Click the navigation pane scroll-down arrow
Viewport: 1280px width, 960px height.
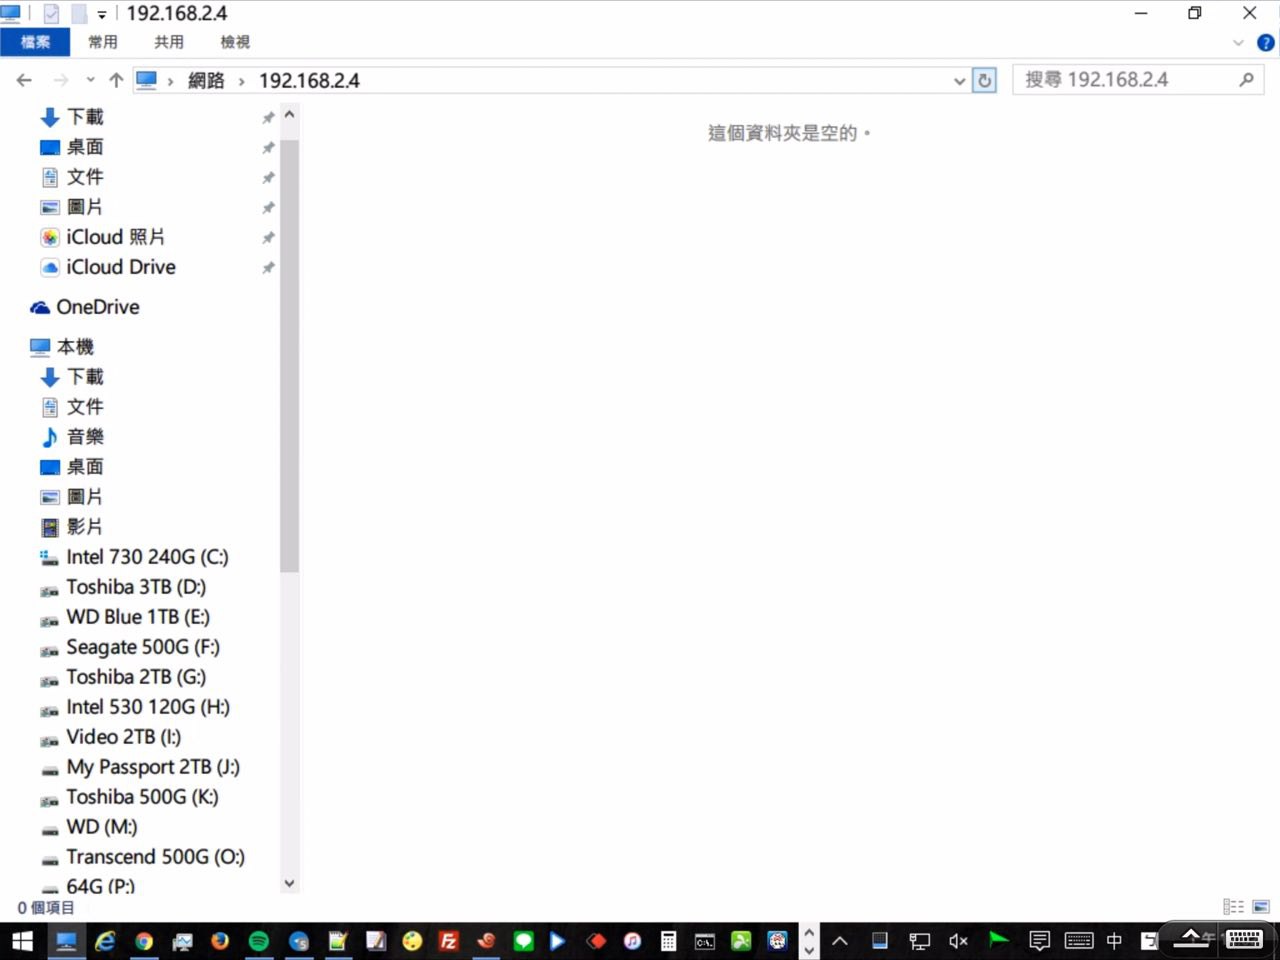(x=289, y=883)
